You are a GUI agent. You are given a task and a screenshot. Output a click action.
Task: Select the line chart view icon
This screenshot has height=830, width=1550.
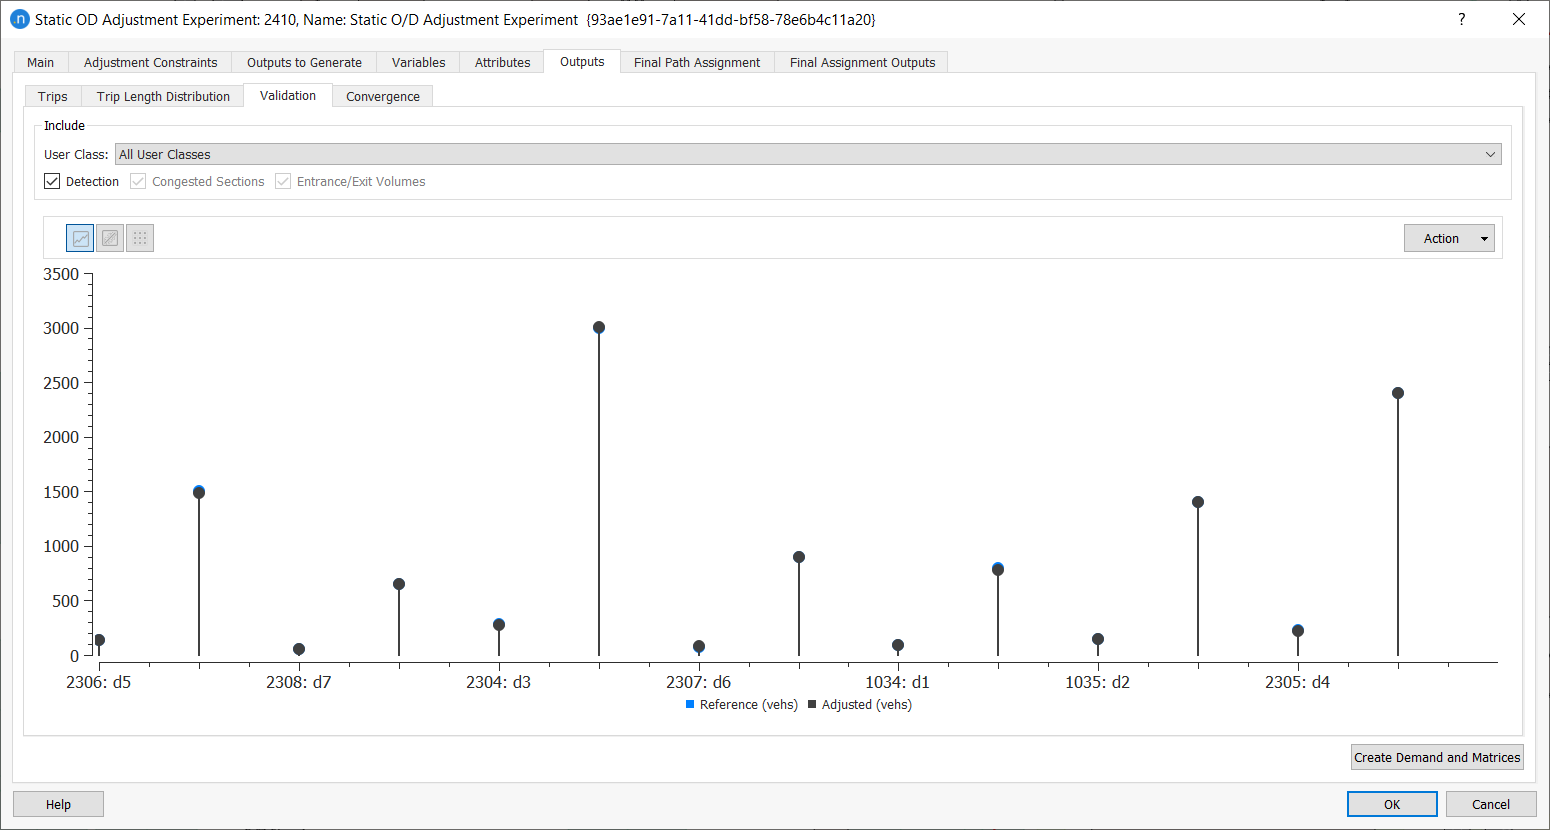80,238
